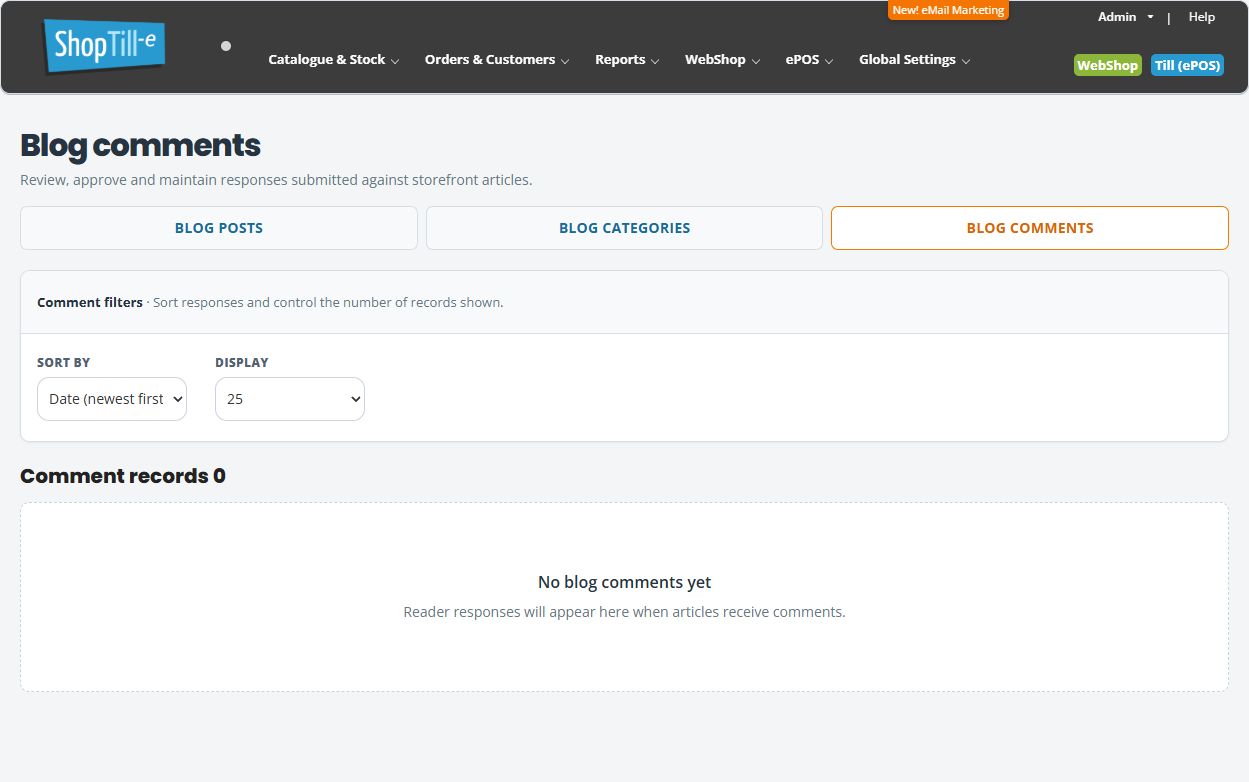
Task: Open the Display count dropdown
Action: coord(290,399)
